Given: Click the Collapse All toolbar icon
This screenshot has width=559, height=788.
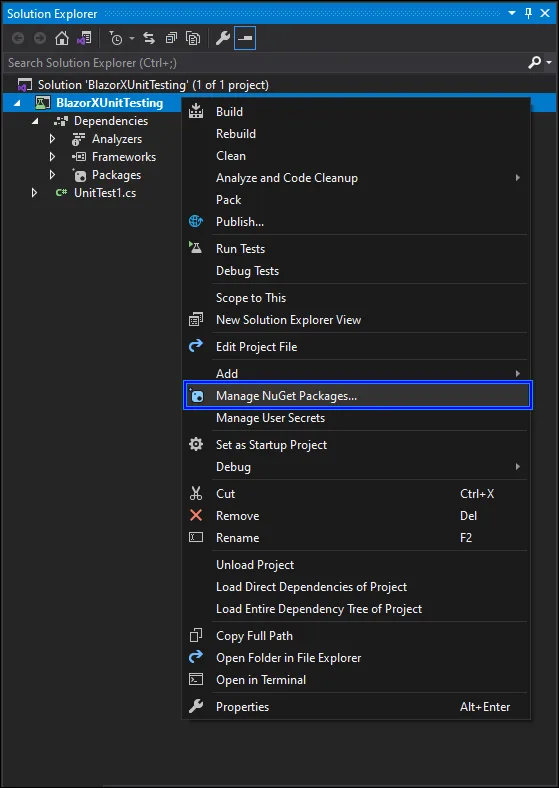Looking at the screenshot, I should coord(171,38).
